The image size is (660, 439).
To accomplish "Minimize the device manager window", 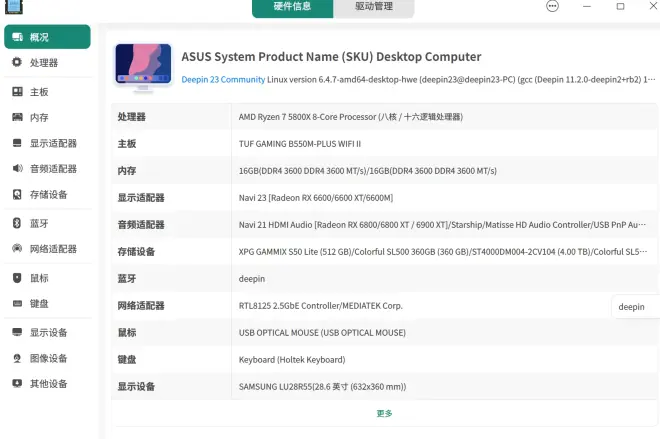I will click(x=587, y=6).
